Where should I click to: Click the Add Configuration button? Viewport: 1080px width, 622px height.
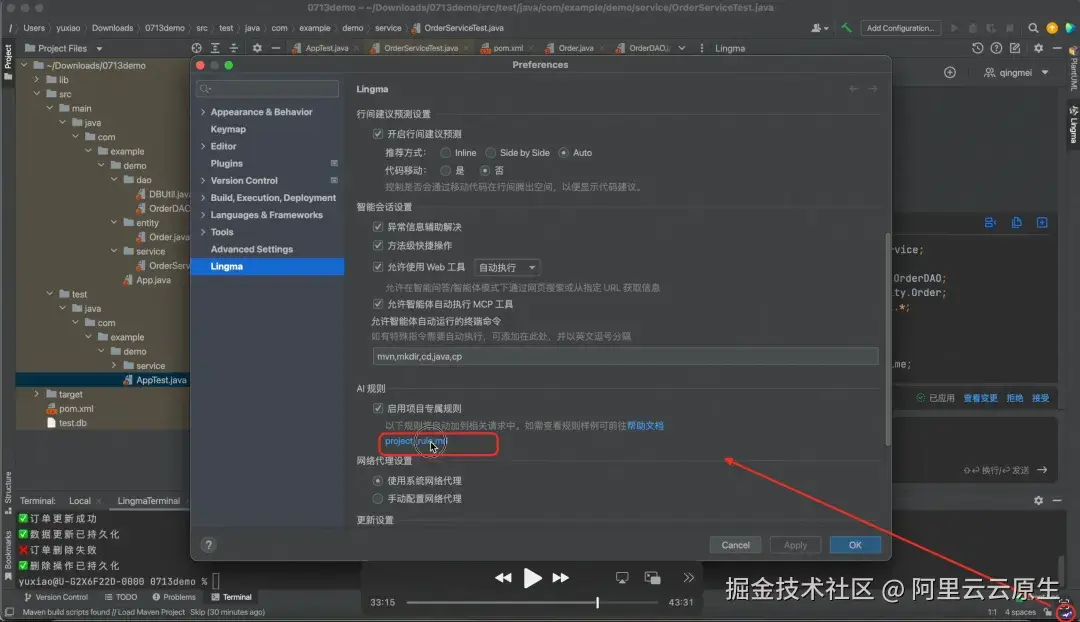[900, 28]
